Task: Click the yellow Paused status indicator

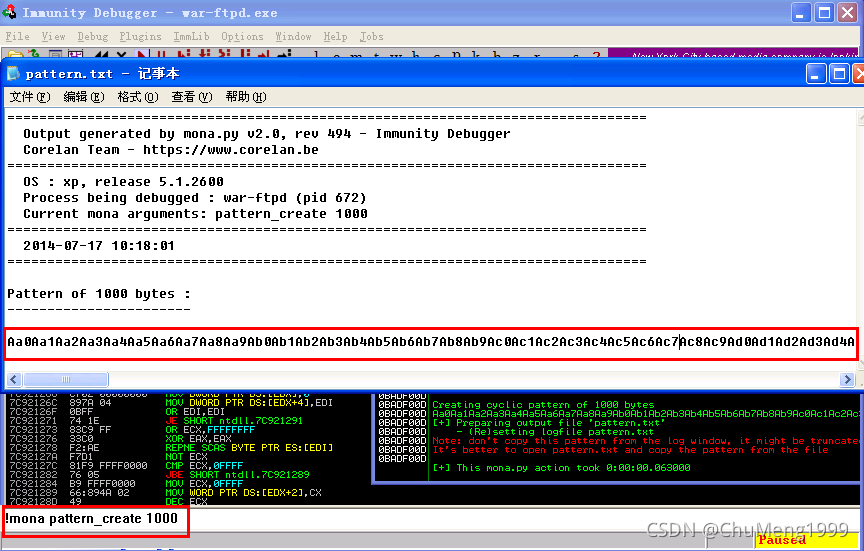Action: click(807, 541)
